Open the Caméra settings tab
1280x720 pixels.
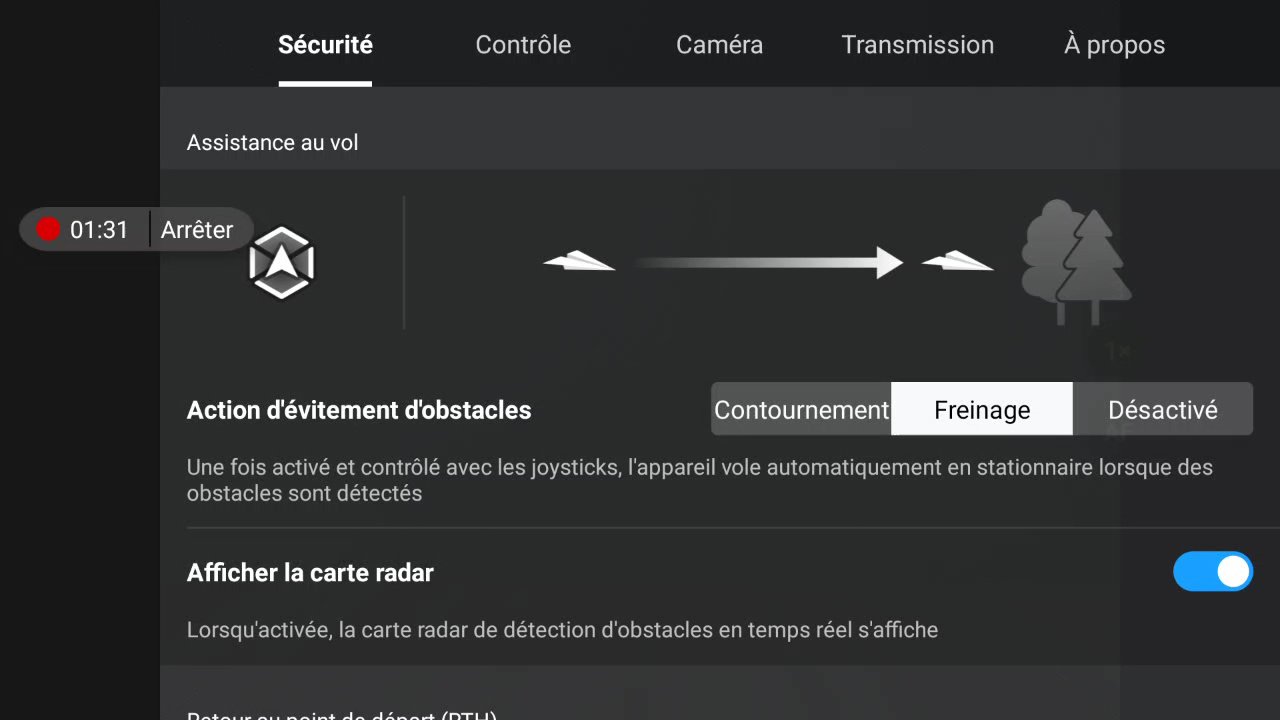719,45
